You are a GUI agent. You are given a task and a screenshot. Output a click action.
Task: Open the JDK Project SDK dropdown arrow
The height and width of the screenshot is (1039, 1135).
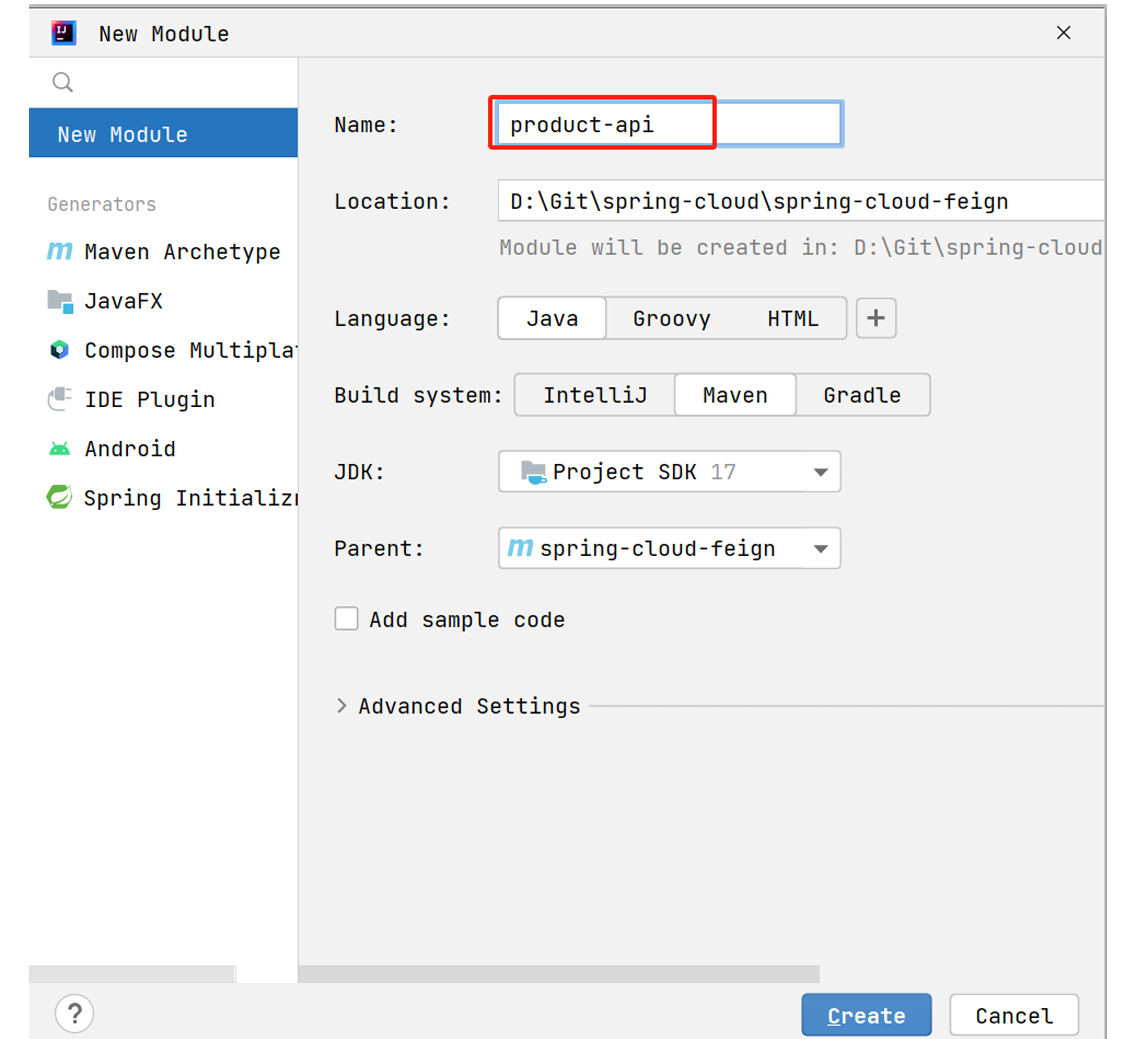pyautogui.click(x=820, y=472)
